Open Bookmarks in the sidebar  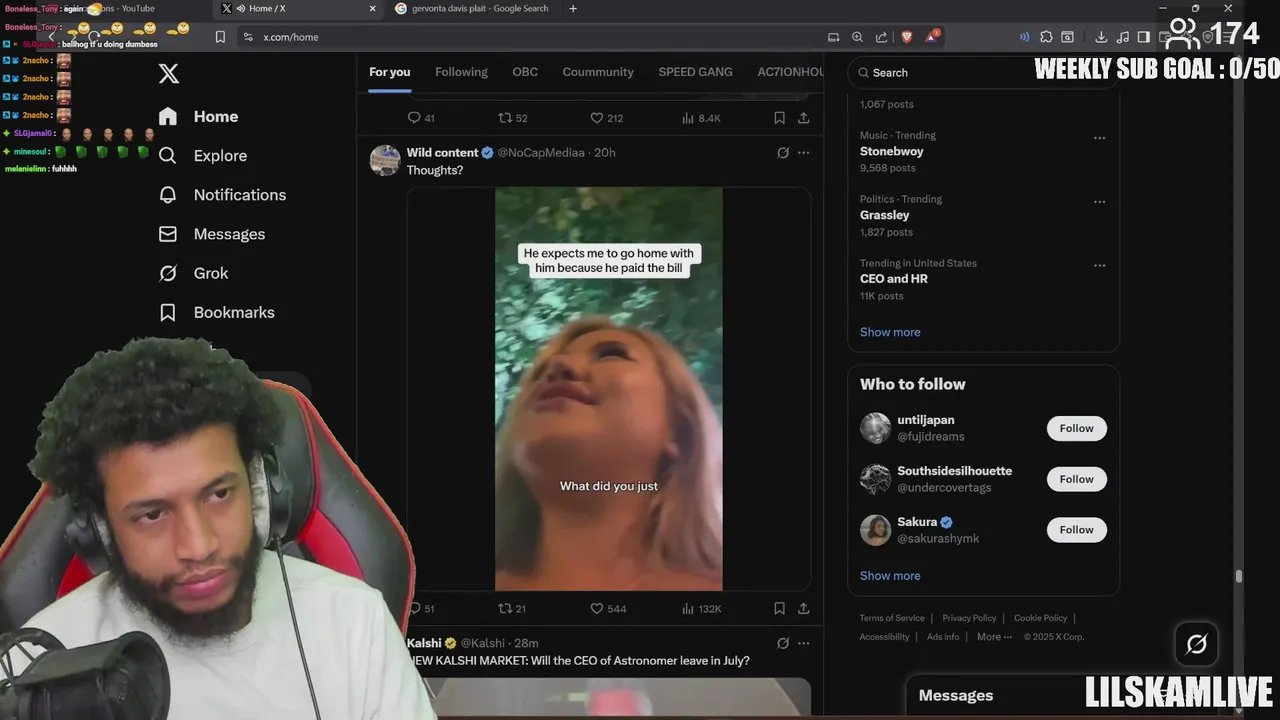click(x=217, y=312)
